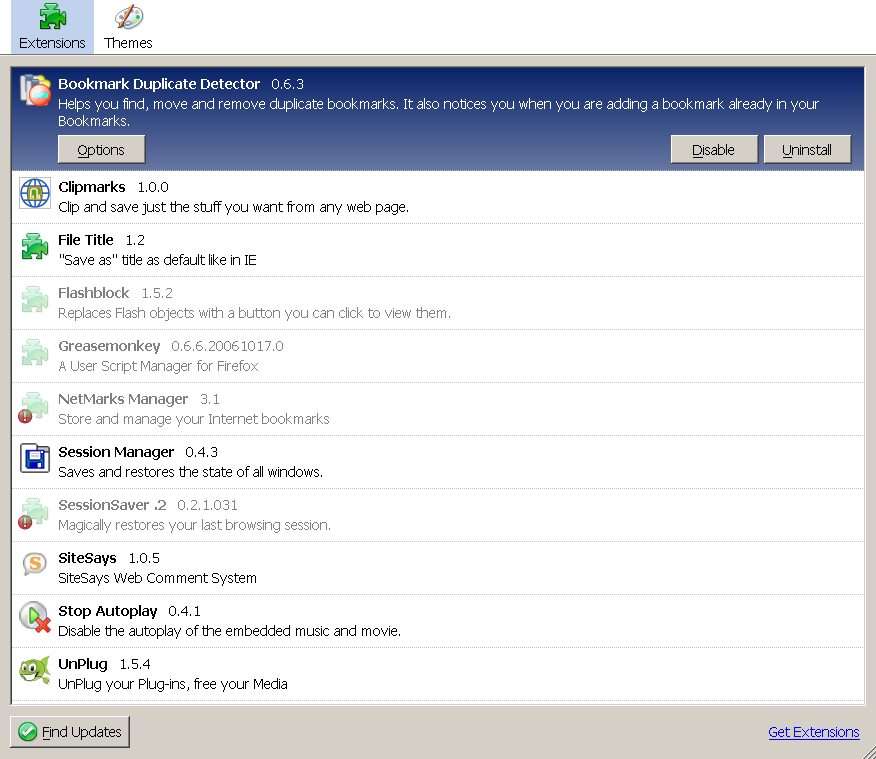The width and height of the screenshot is (876, 759).
Task: Click the File Title puzzle icon
Action: [35, 246]
